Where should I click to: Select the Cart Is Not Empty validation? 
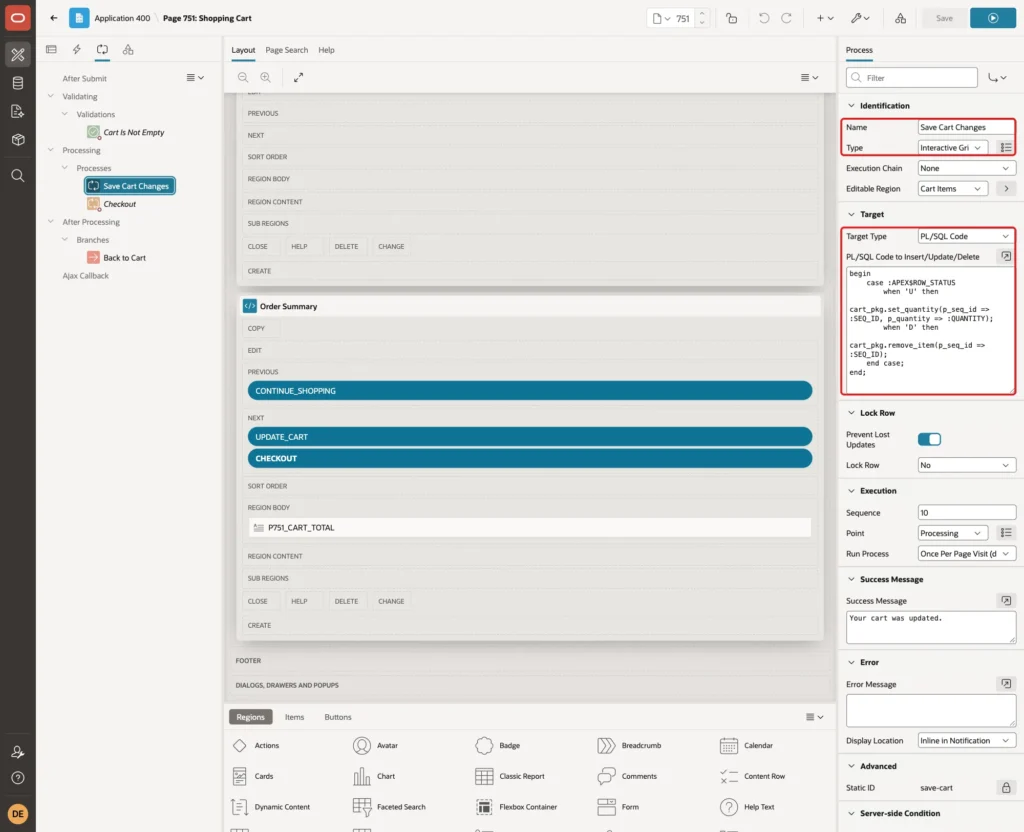point(134,132)
